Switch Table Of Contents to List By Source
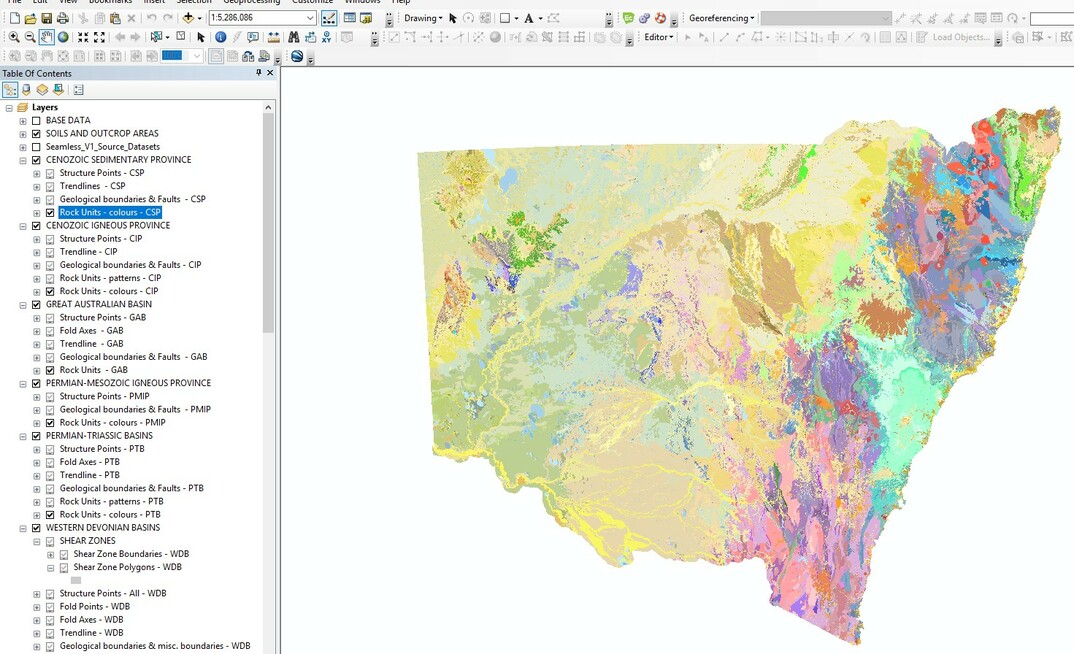Viewport: 1074px width, 654px height. coord(25,90)
